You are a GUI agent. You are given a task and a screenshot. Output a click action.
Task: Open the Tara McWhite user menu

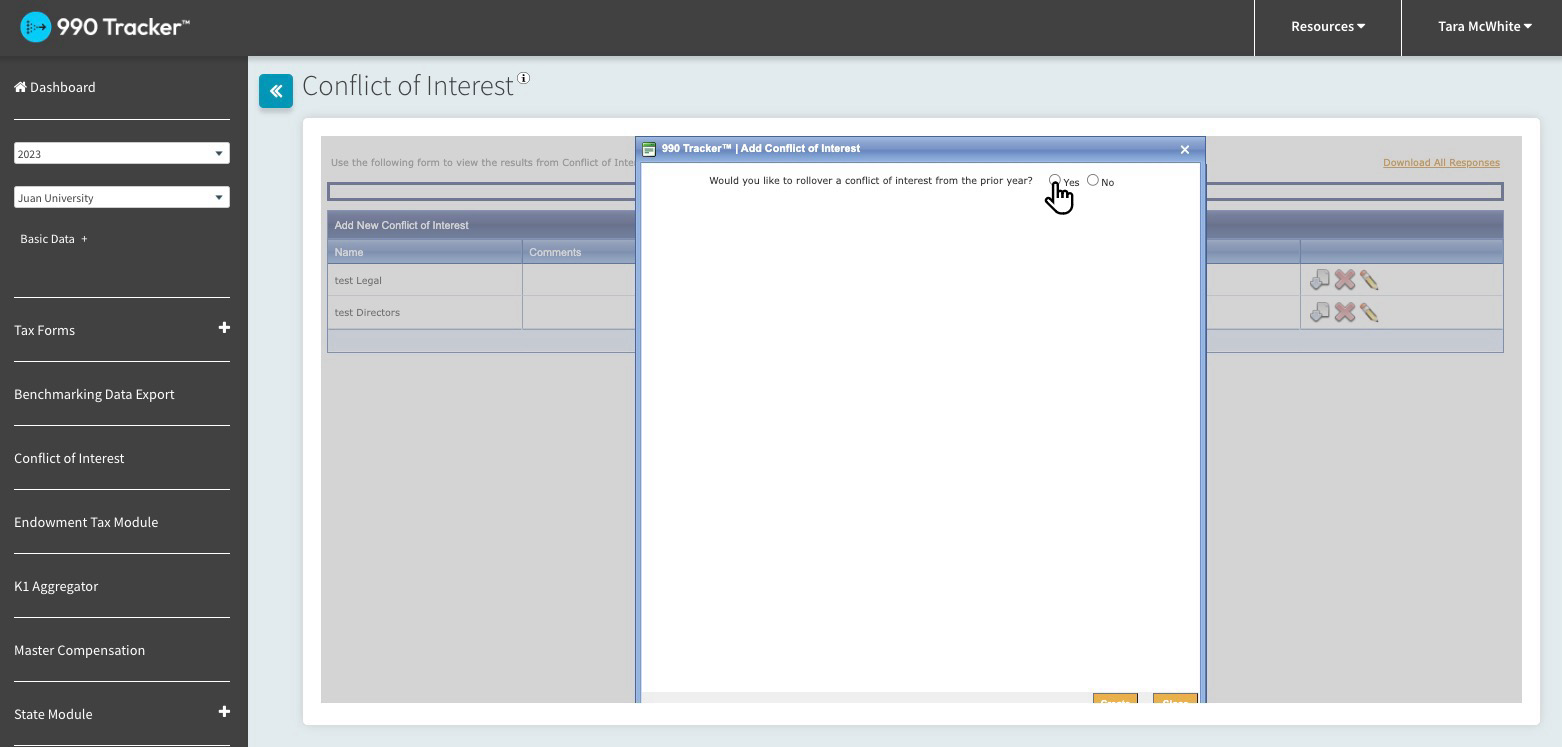click(1484, 27)
